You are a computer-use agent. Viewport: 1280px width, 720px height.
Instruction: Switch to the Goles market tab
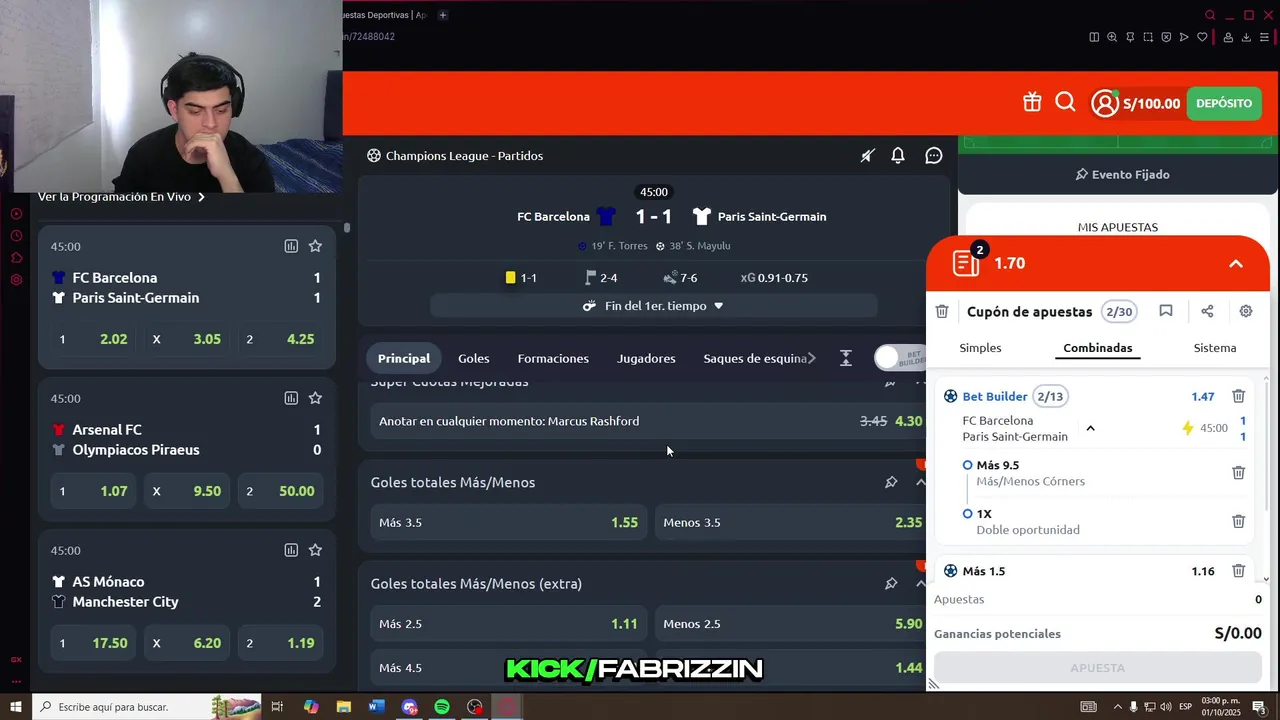pos(474,358)
